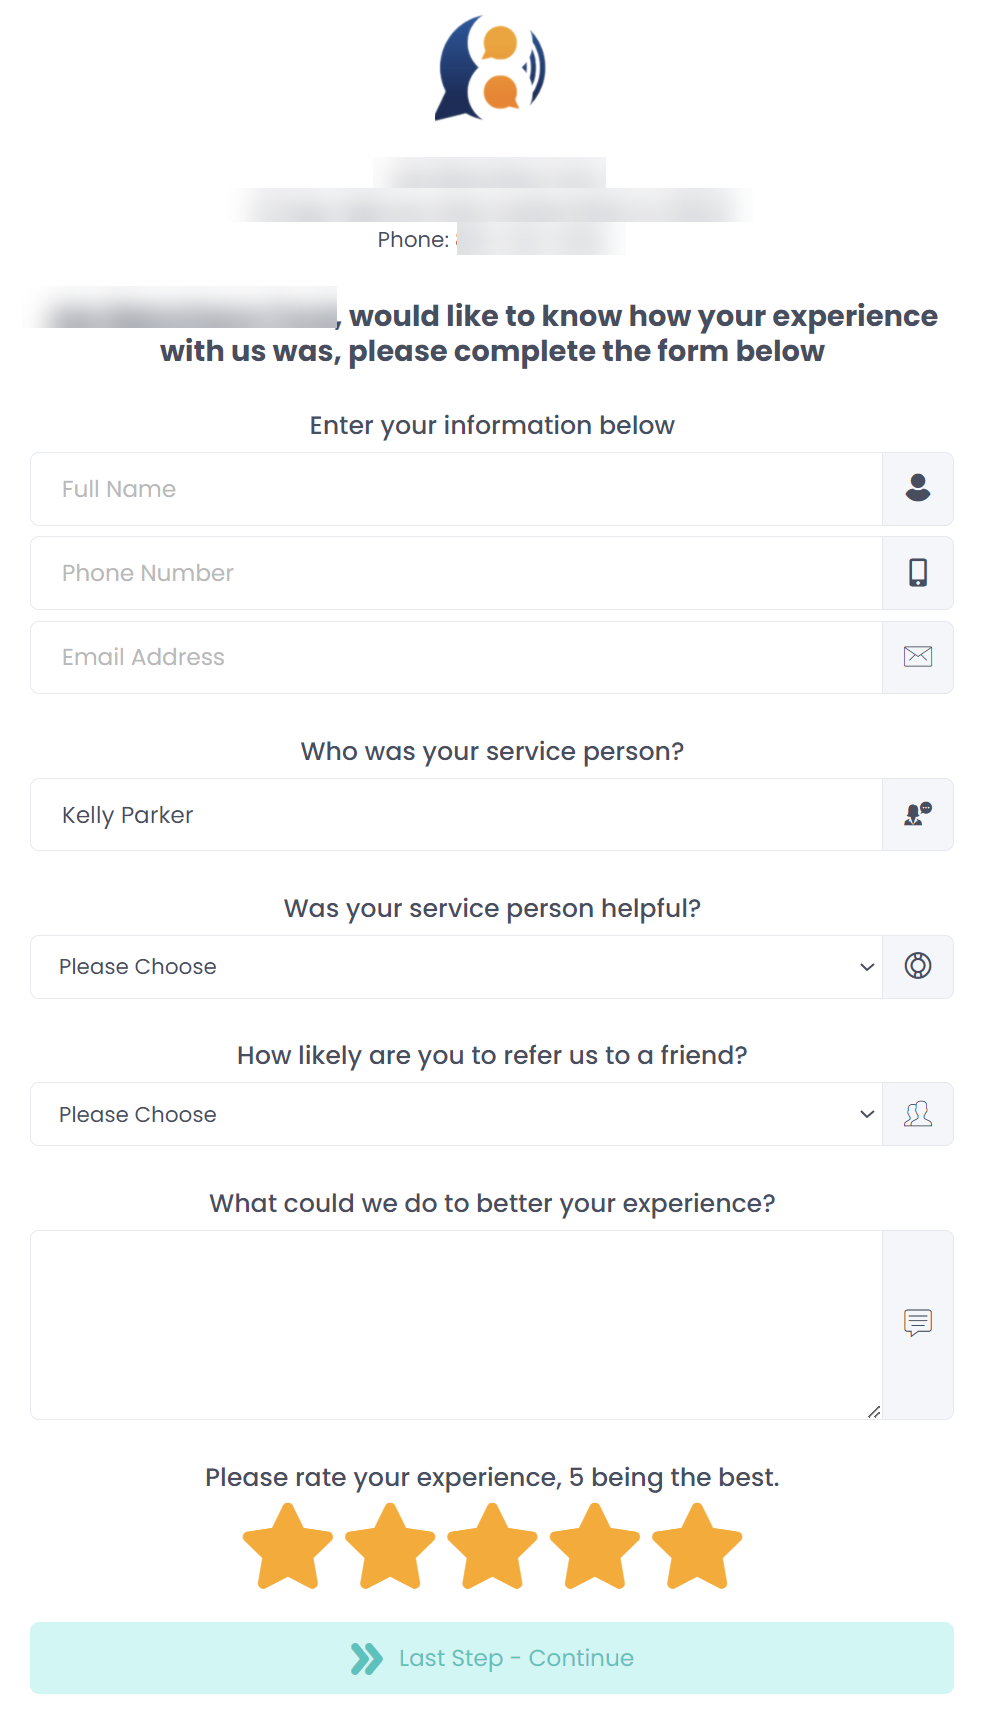Click the service person chat icon

pyautogui.click(x=917, y=815)
